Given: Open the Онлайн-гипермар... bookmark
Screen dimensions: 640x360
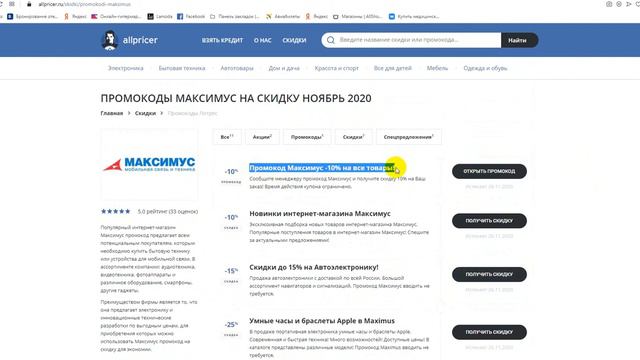Looking at the screenshot, I should click(116, 16).
